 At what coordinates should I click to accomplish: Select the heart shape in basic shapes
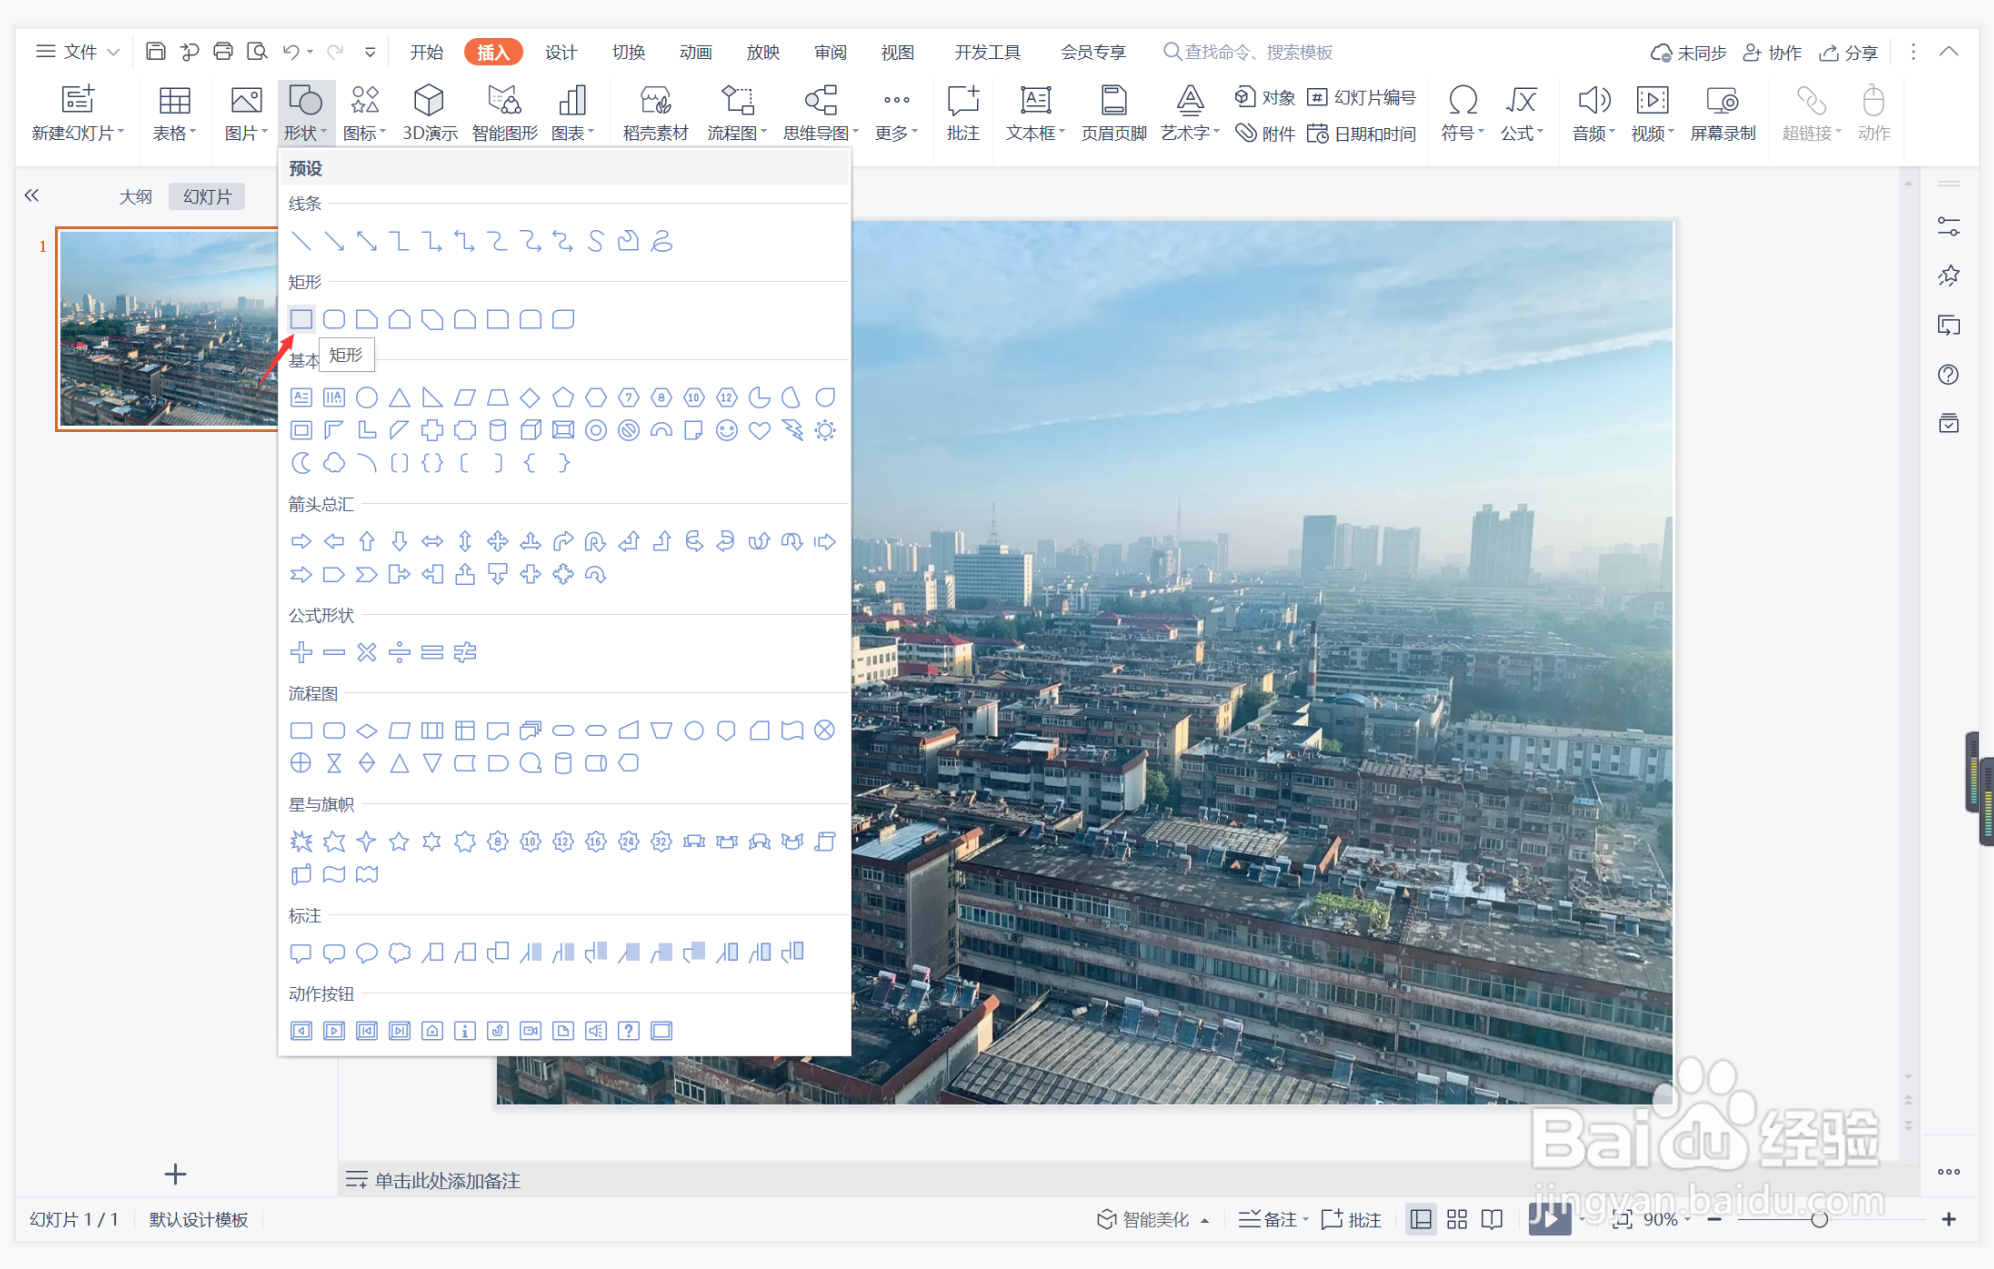(x=760, y=430)
